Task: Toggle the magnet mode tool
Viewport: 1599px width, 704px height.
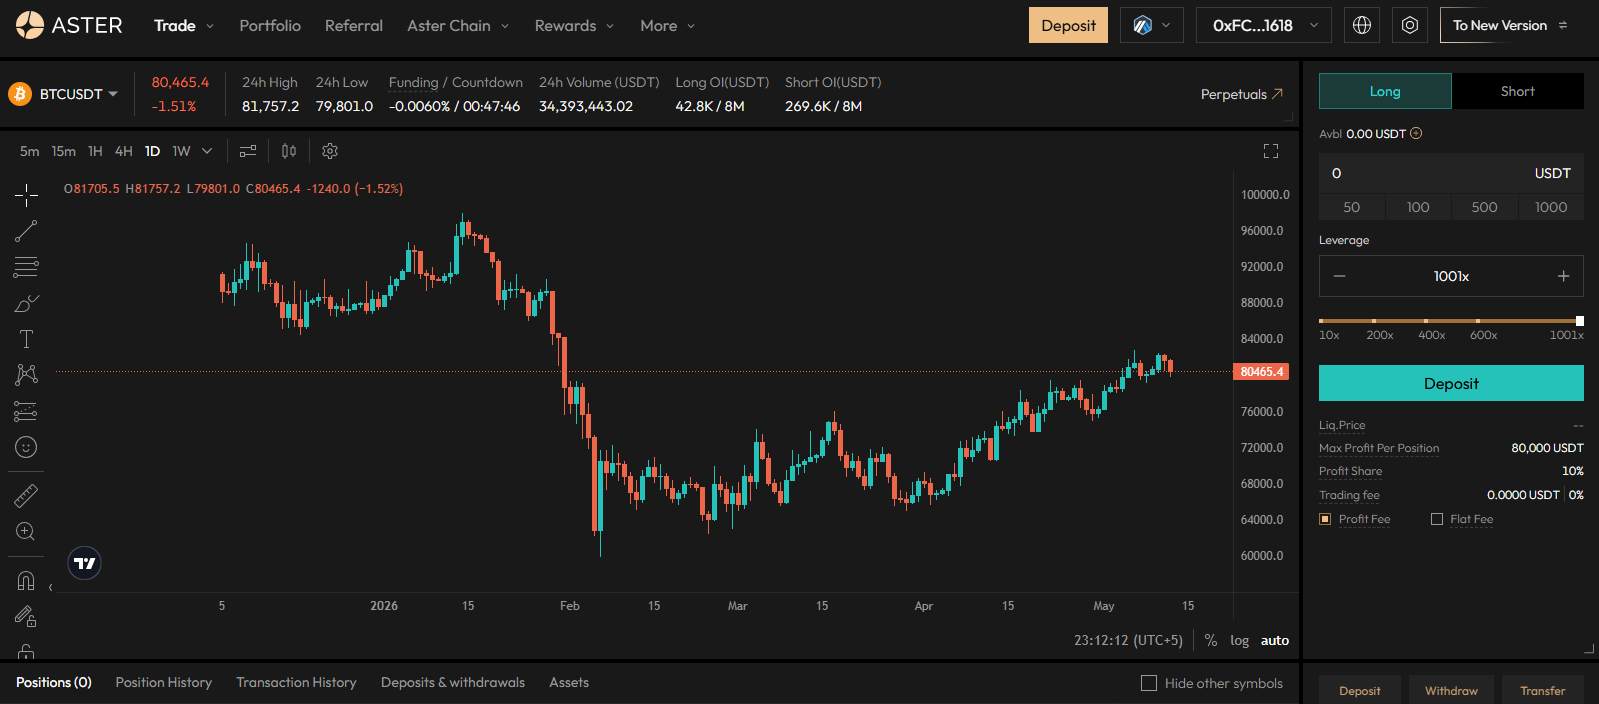Action: click(x=26, y=580)
